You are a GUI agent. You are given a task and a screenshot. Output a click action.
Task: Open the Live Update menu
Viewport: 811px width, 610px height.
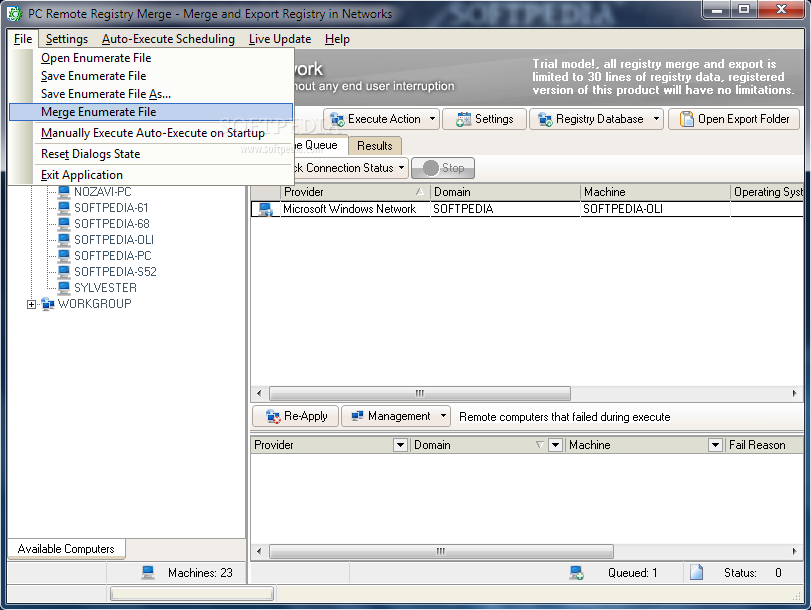pos(280,39)
